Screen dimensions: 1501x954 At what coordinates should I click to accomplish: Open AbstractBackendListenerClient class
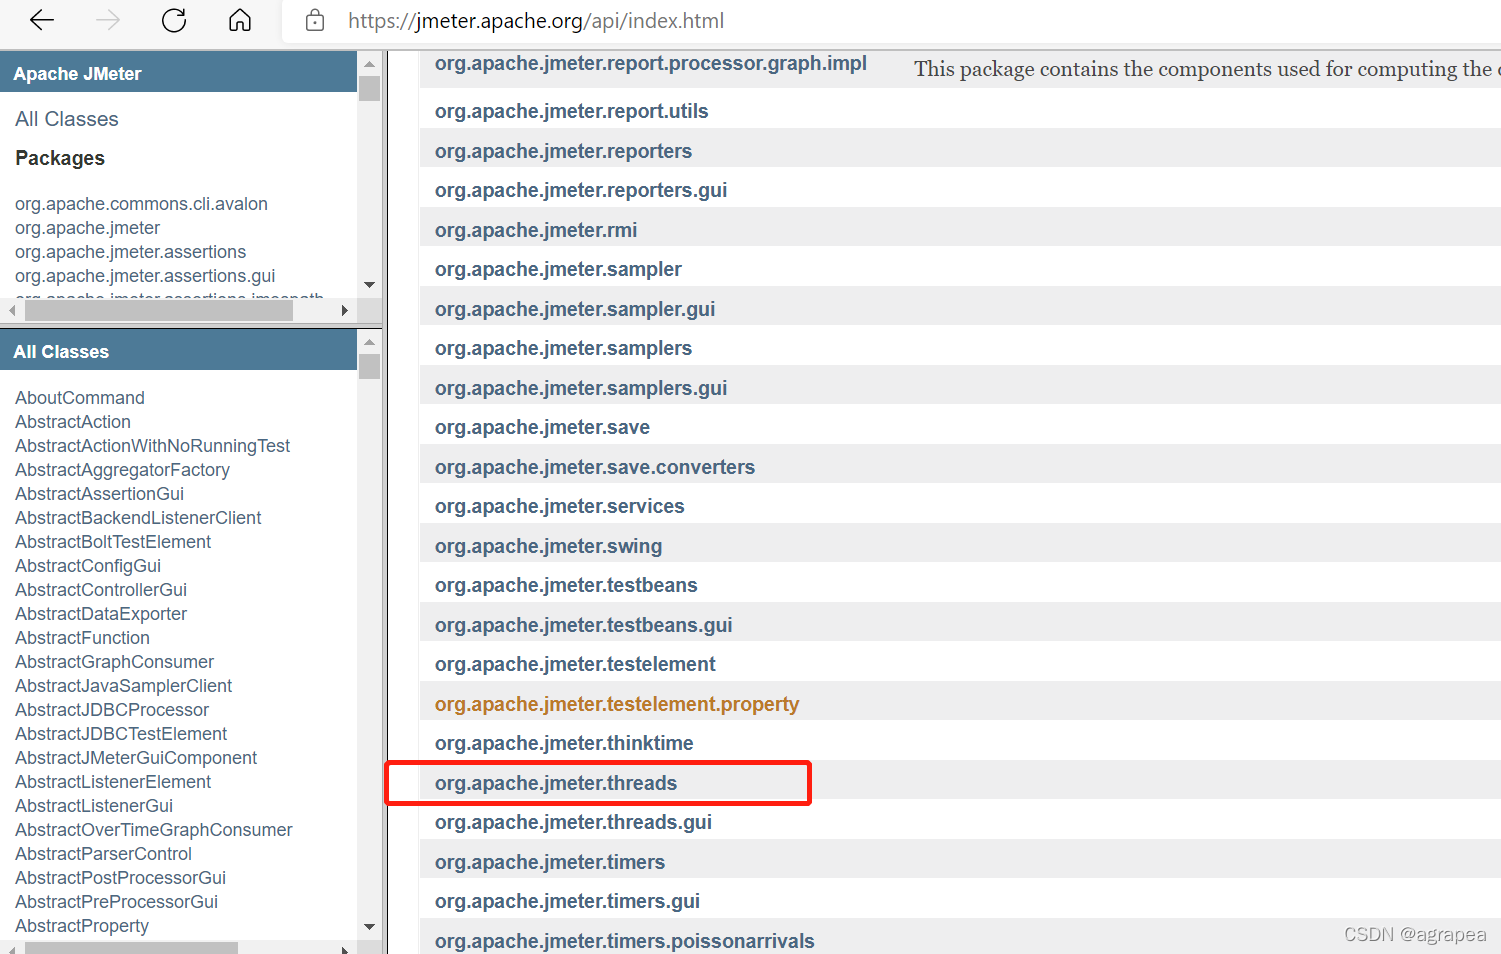[x=138, y=518]
